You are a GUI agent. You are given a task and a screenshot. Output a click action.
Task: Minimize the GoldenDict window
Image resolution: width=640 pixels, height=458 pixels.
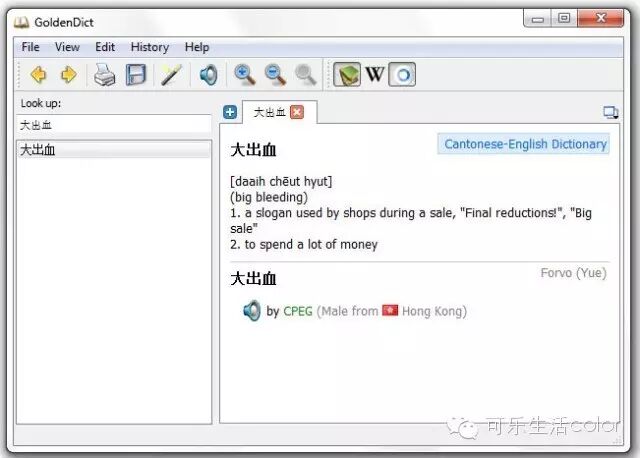[x=538, y=19]
